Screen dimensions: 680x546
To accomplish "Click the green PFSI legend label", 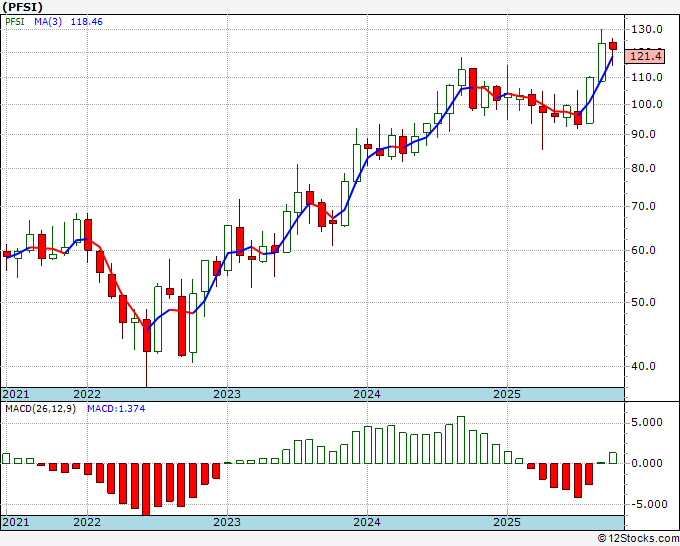I will tap(15, 22).
